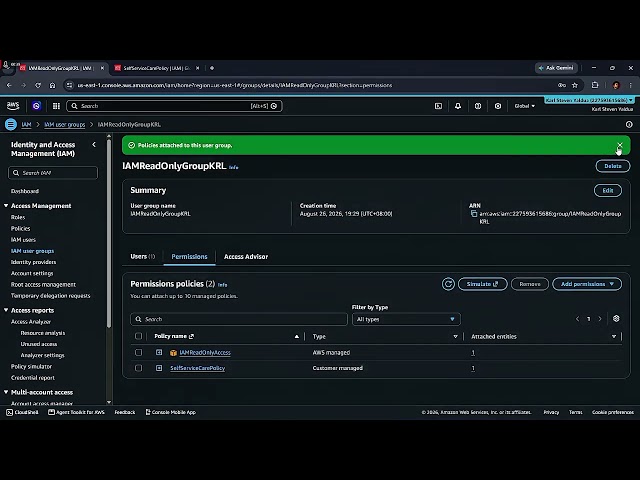
Task: Refresh the permissions policies list
Action: pos(448,284)
